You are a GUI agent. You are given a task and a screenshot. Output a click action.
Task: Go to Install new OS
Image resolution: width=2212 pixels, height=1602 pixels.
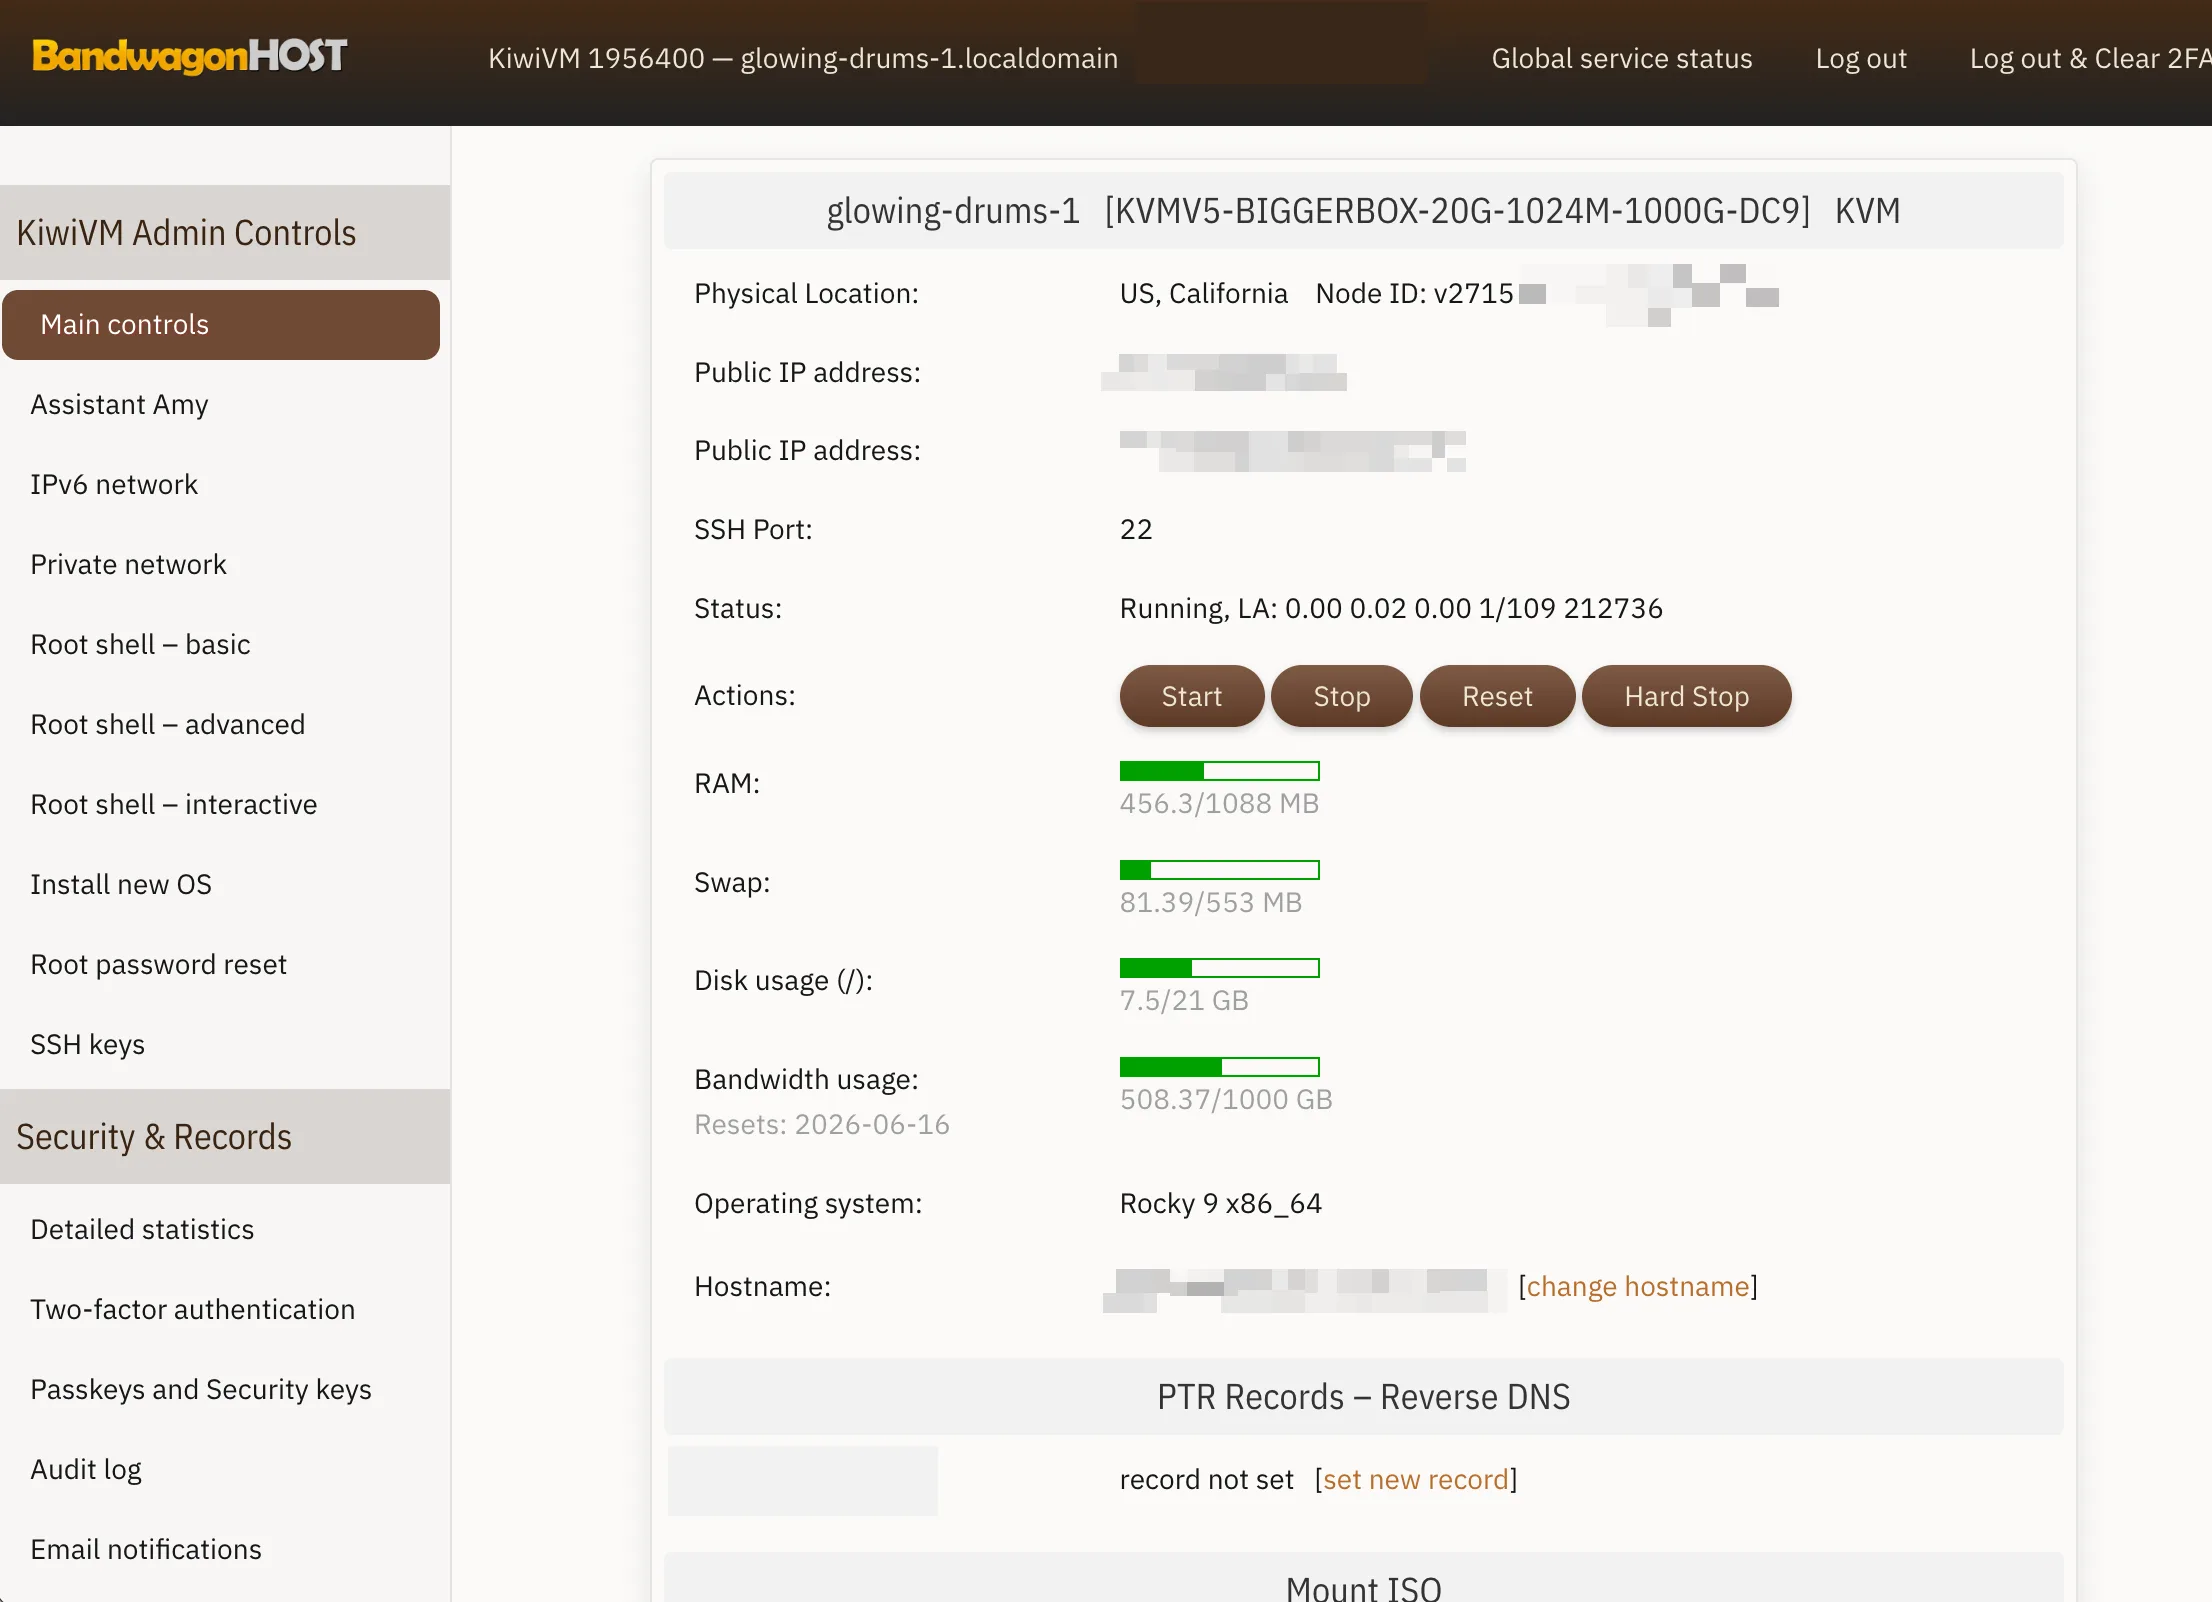(121, 885)
